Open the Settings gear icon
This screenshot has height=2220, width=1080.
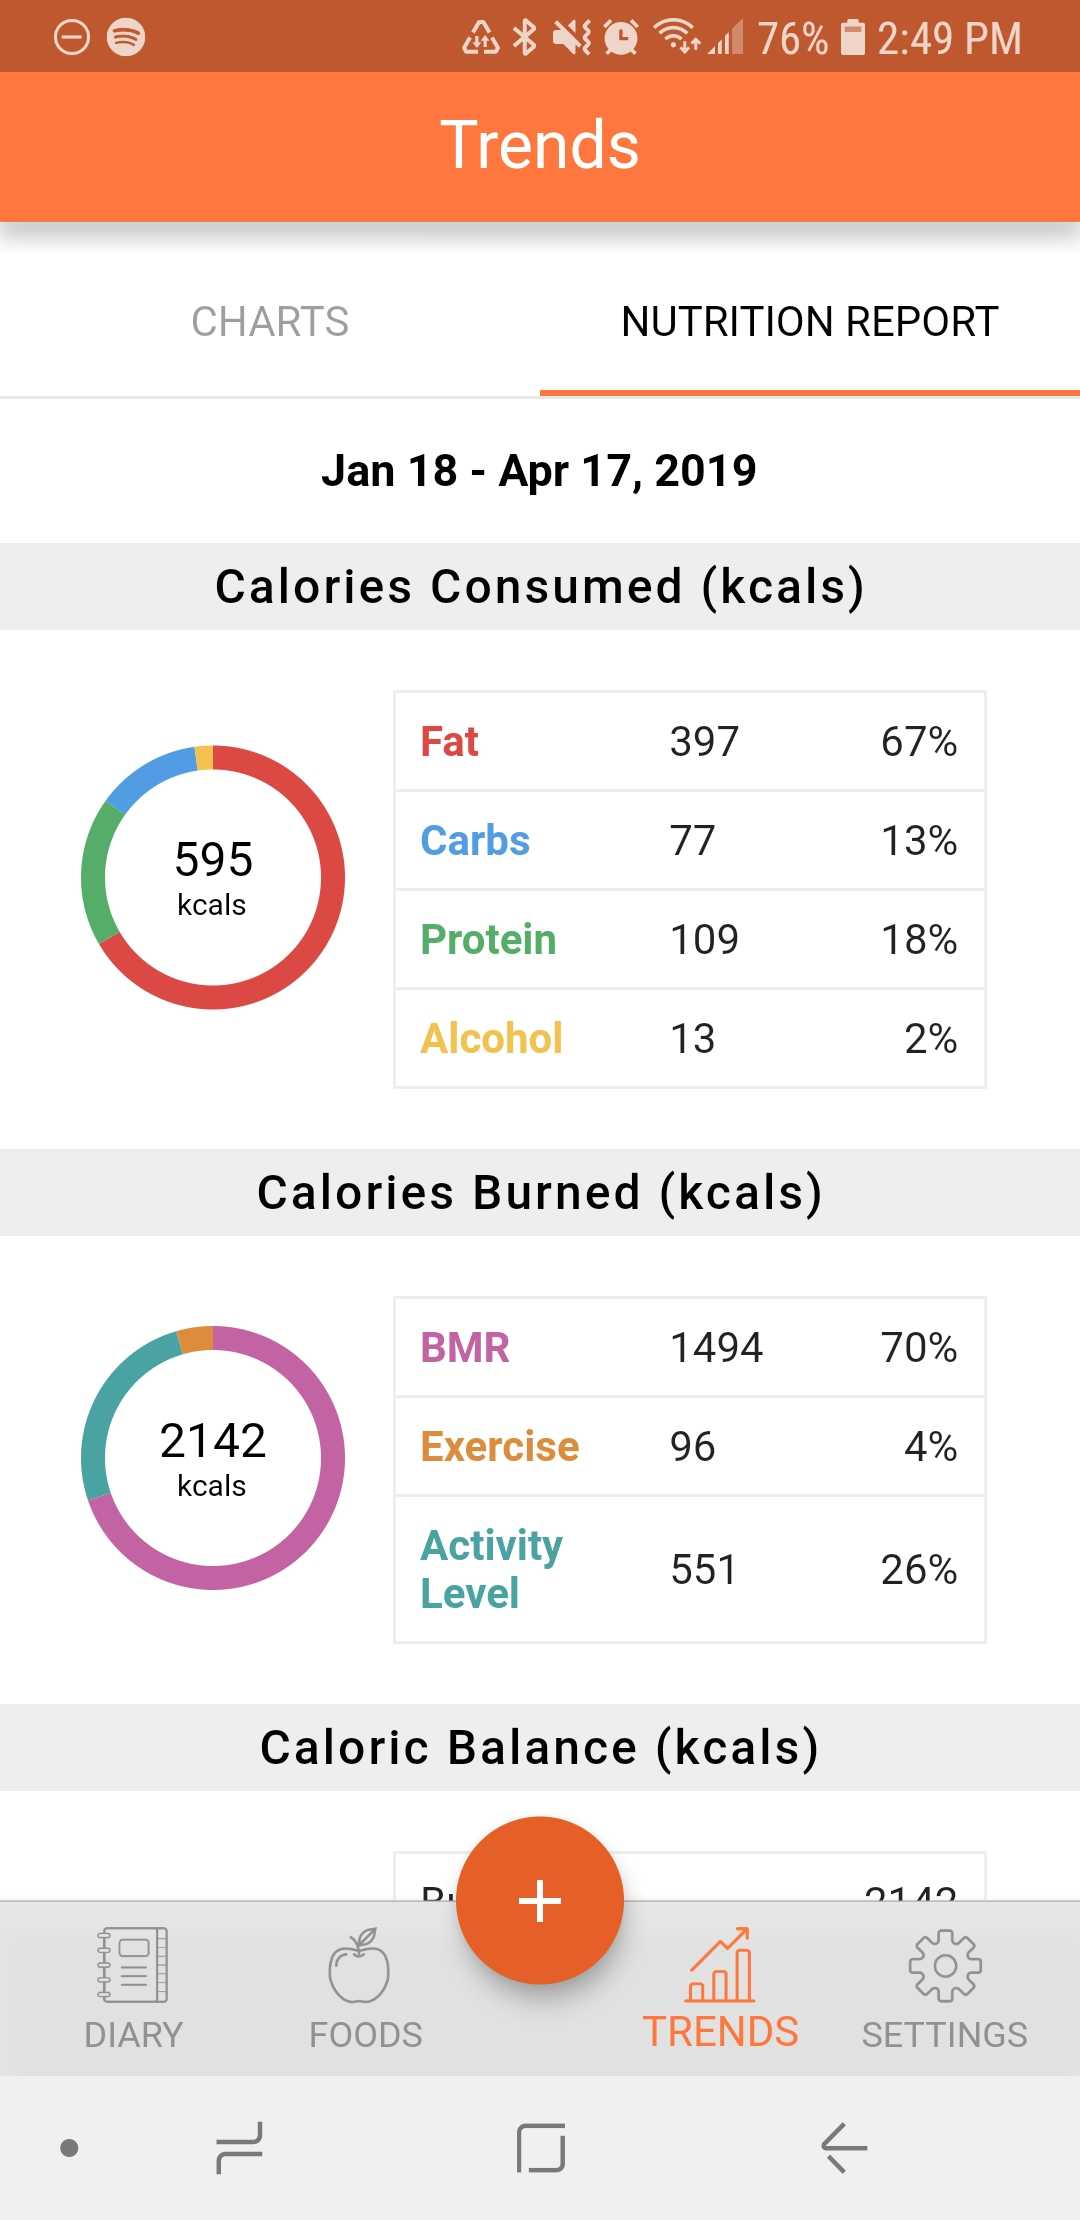tap(944, 1966)
